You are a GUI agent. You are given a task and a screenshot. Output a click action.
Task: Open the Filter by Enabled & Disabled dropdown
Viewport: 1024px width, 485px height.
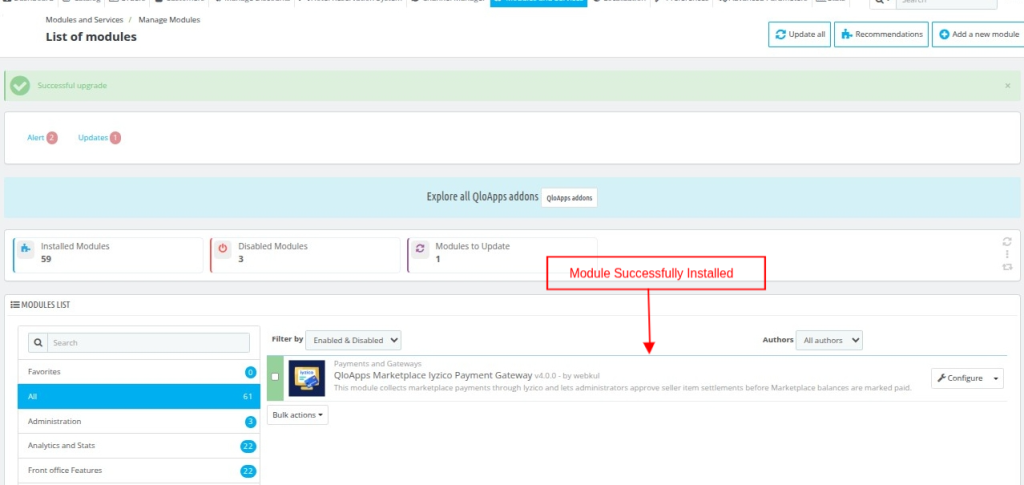[x=353, y=340]
